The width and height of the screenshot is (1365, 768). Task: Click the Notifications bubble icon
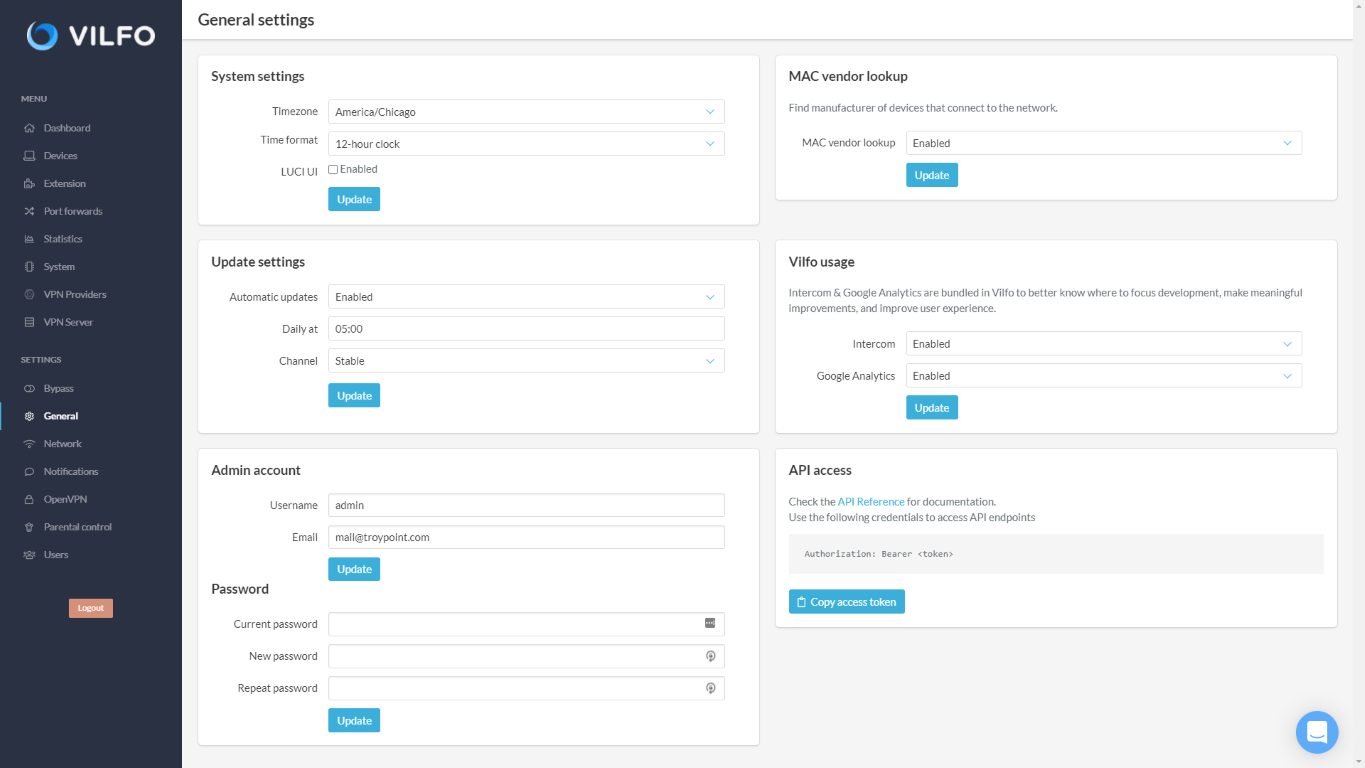[x=29, y=472]
